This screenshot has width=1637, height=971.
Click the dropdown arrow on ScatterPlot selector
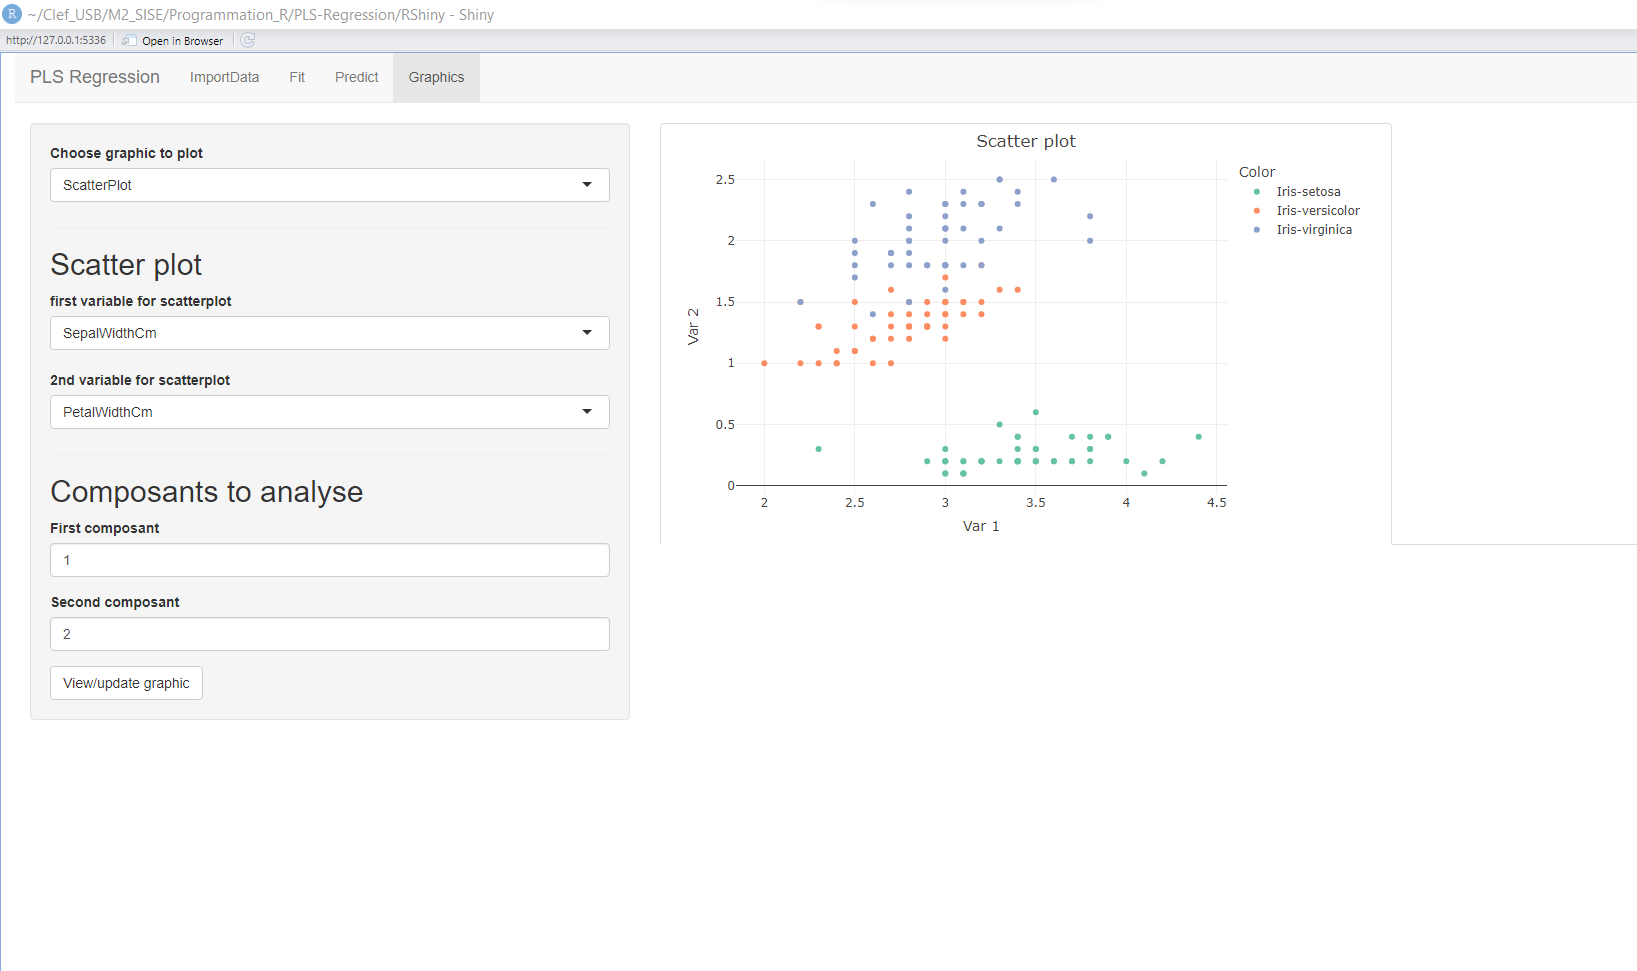coord(587,185)
